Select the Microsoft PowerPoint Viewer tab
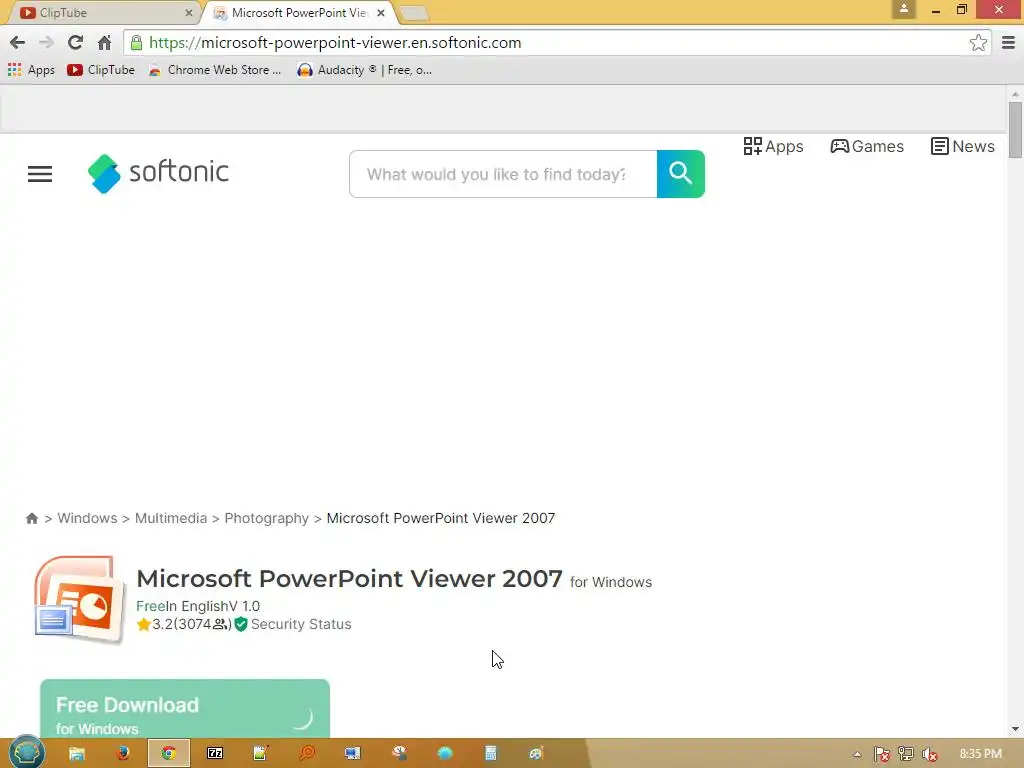This screenshot has height=768, width=1024. click(x=299, y=12)
